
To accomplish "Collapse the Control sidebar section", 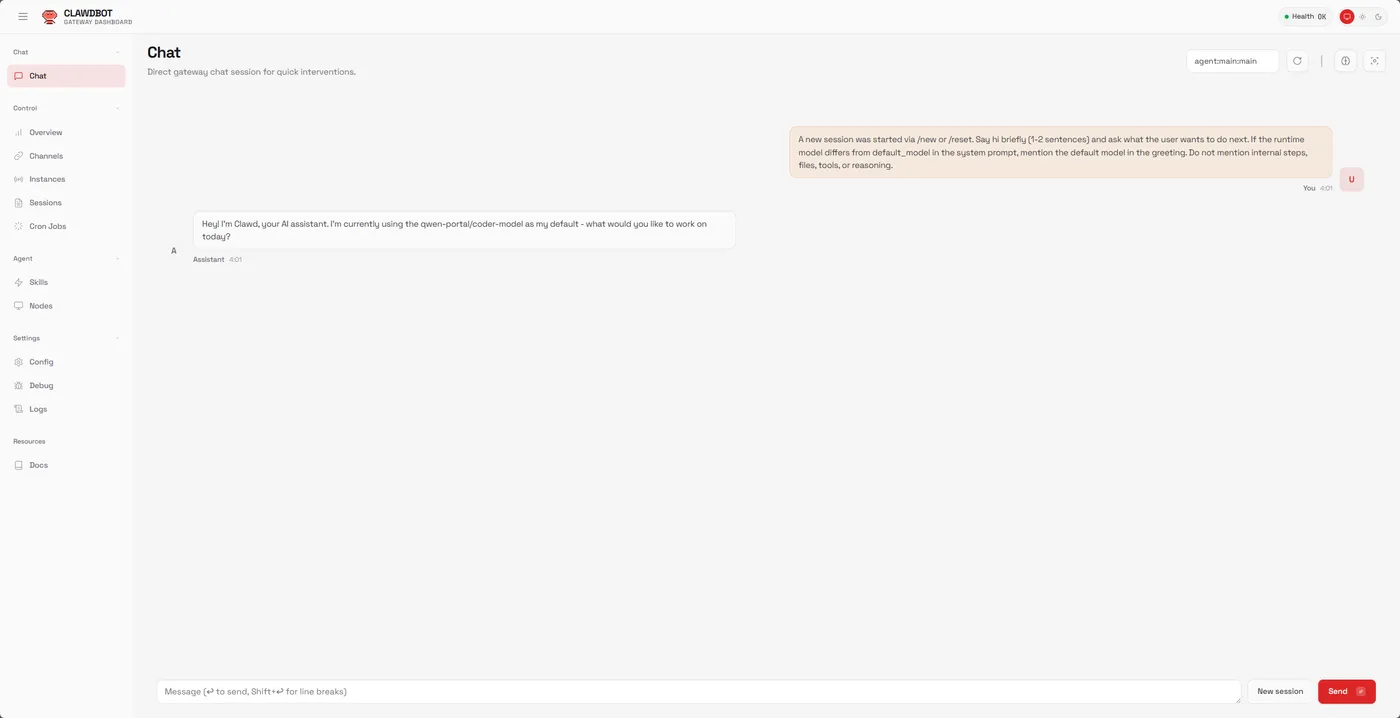I will click(117, 108).
